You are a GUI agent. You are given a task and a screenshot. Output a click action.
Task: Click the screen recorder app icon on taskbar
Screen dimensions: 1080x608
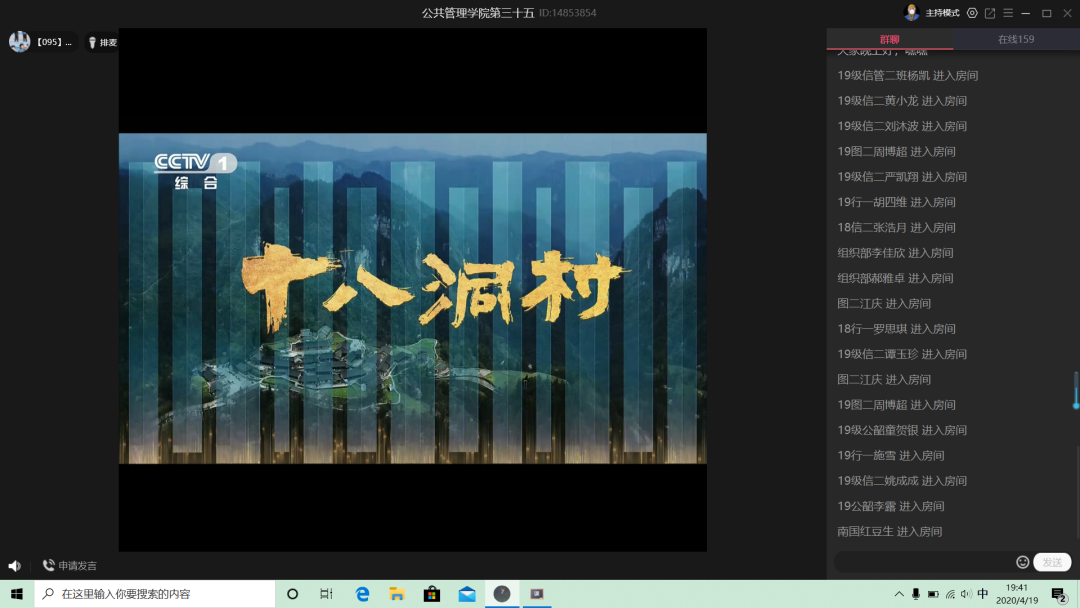point(537,594)
